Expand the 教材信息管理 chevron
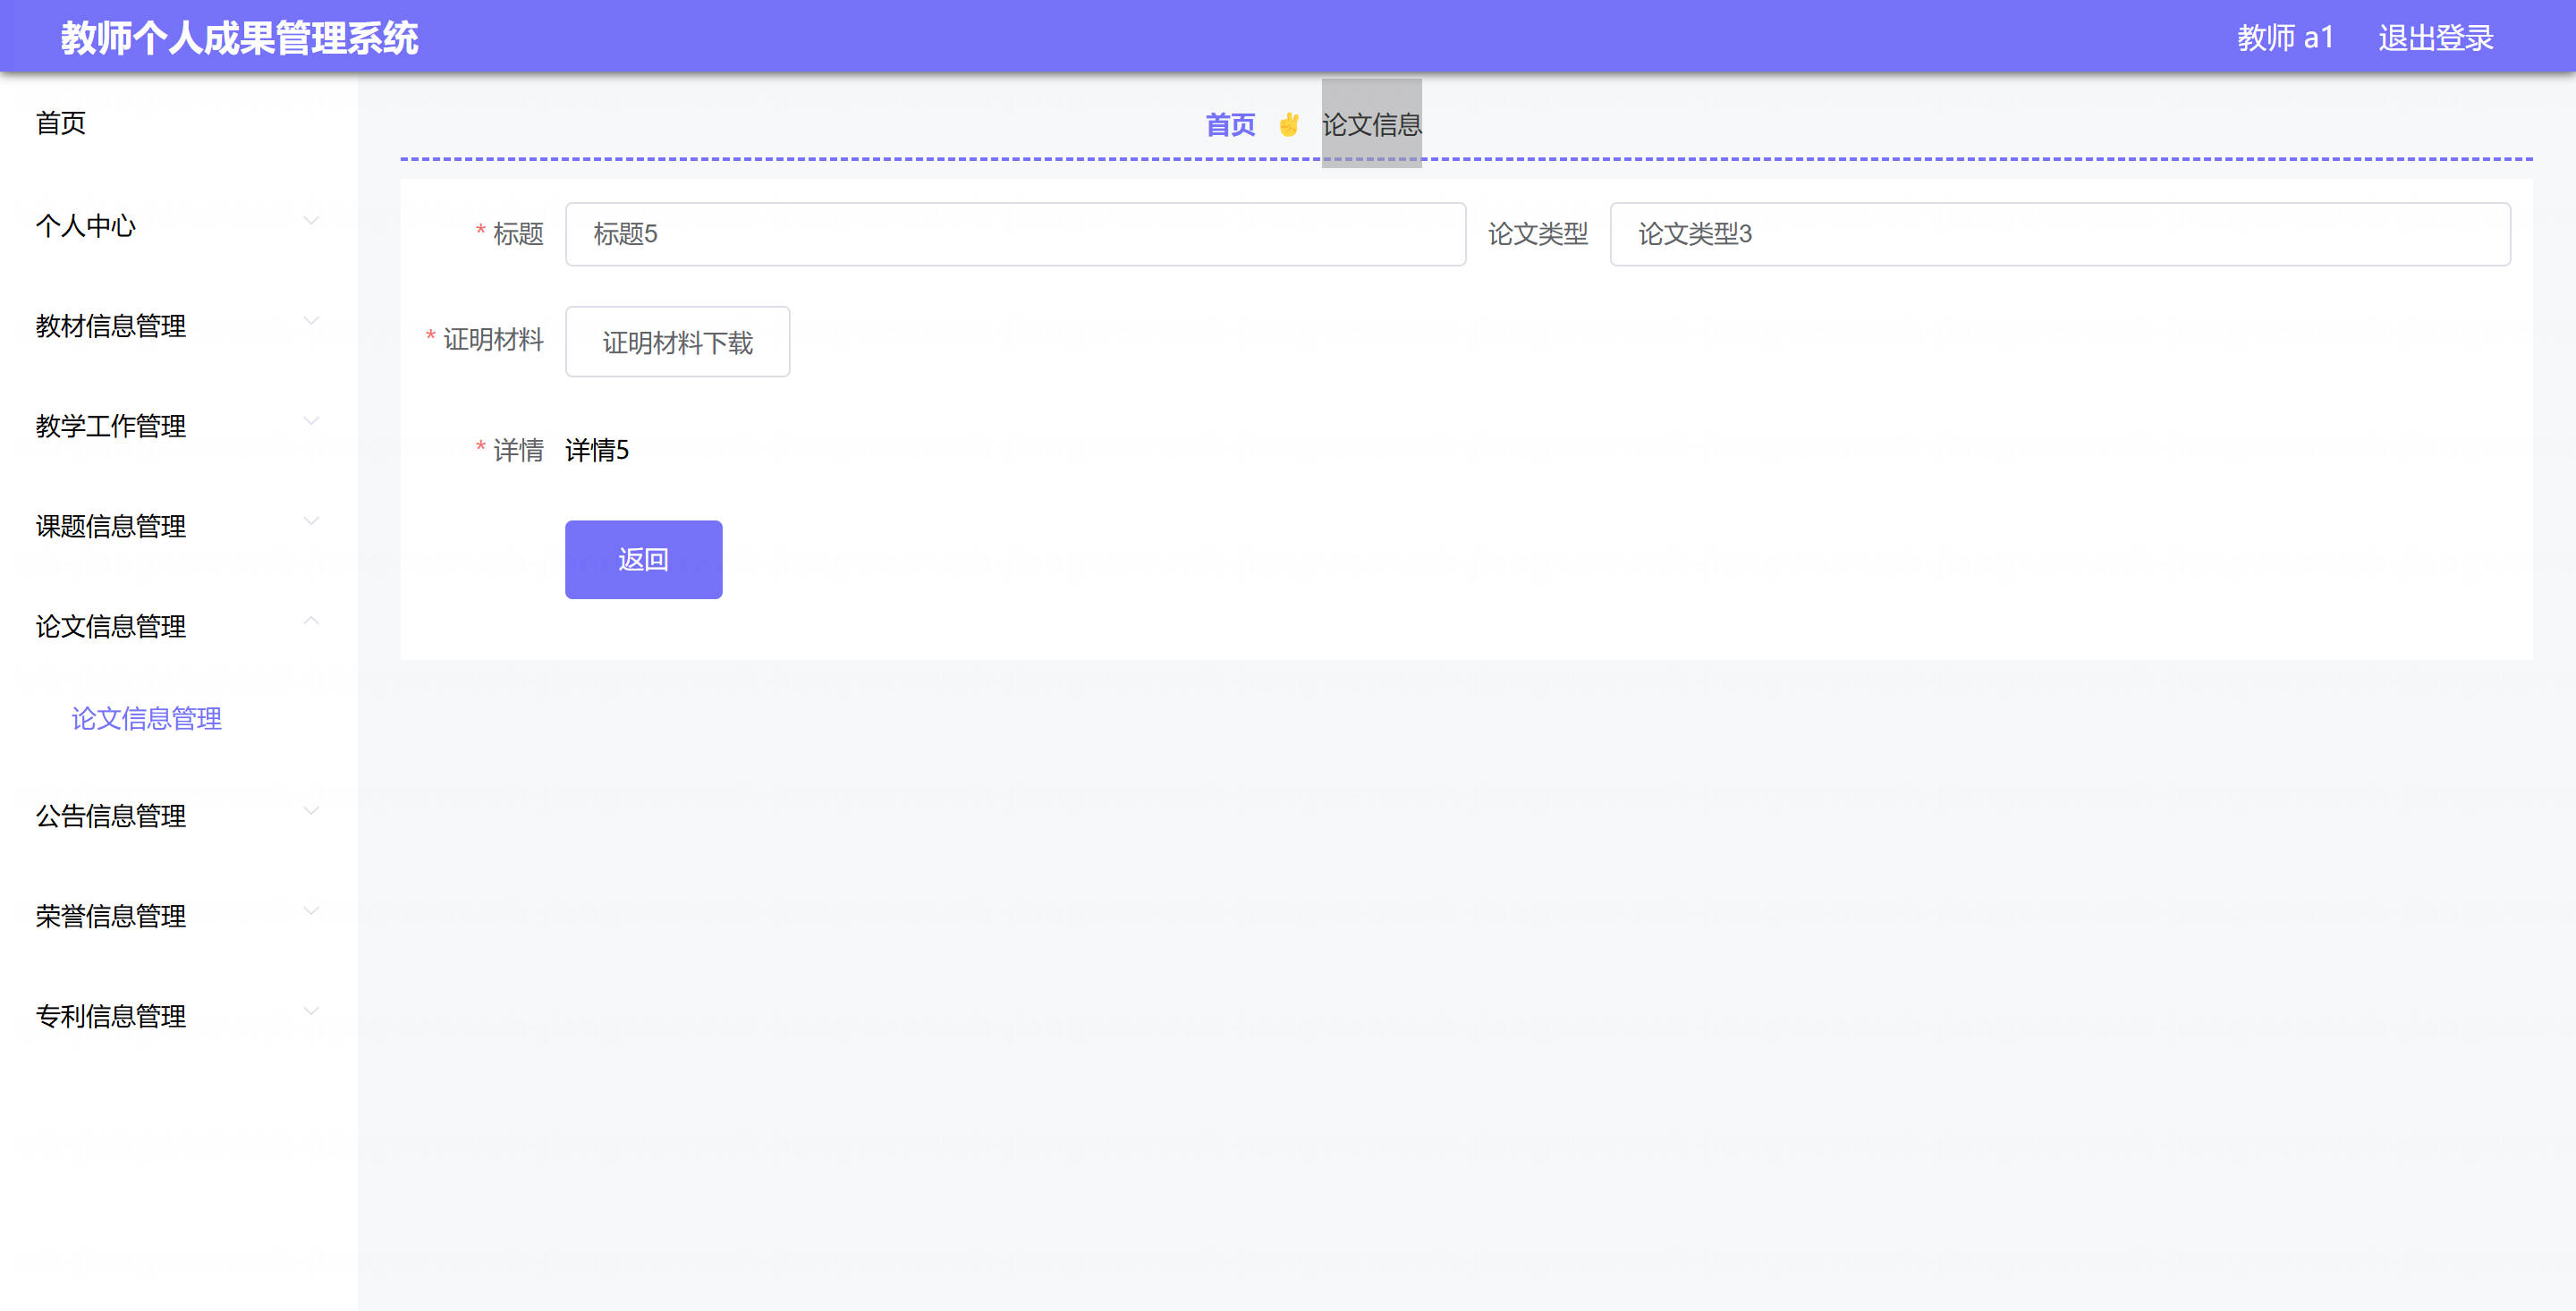This screenshot has width=2576, height=1311. [311, 321]
